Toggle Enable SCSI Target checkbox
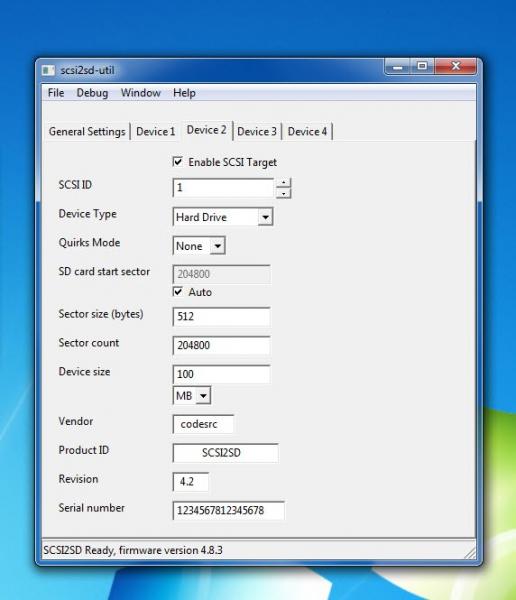The height and width of the screenshot is (600, 516). 178,161
